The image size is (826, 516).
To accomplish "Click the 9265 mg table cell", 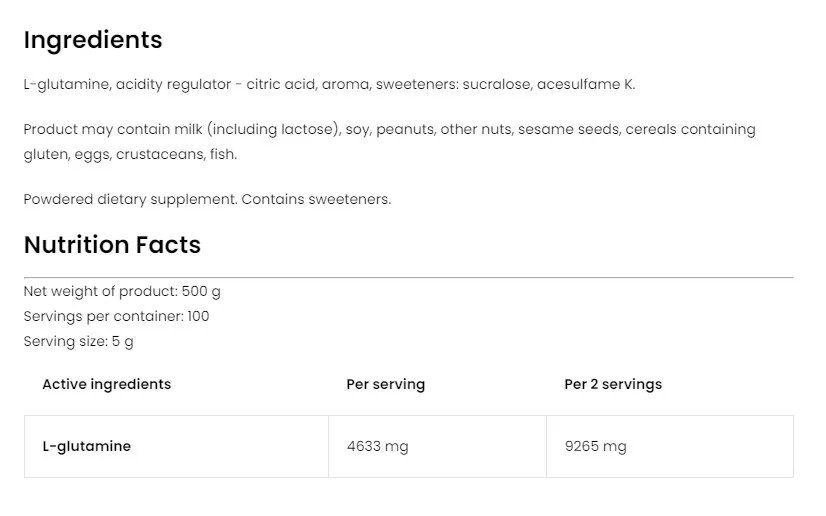I will [595, 446].
